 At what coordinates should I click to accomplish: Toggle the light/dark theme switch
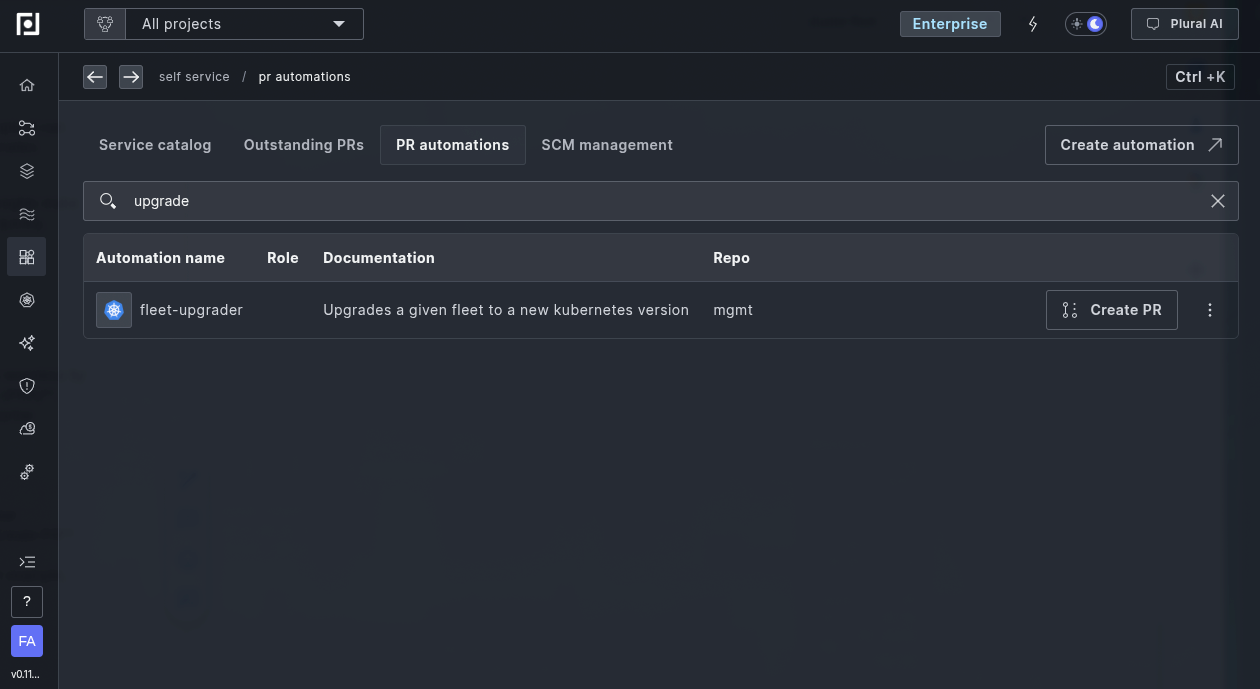click(x=1086, y=24)
